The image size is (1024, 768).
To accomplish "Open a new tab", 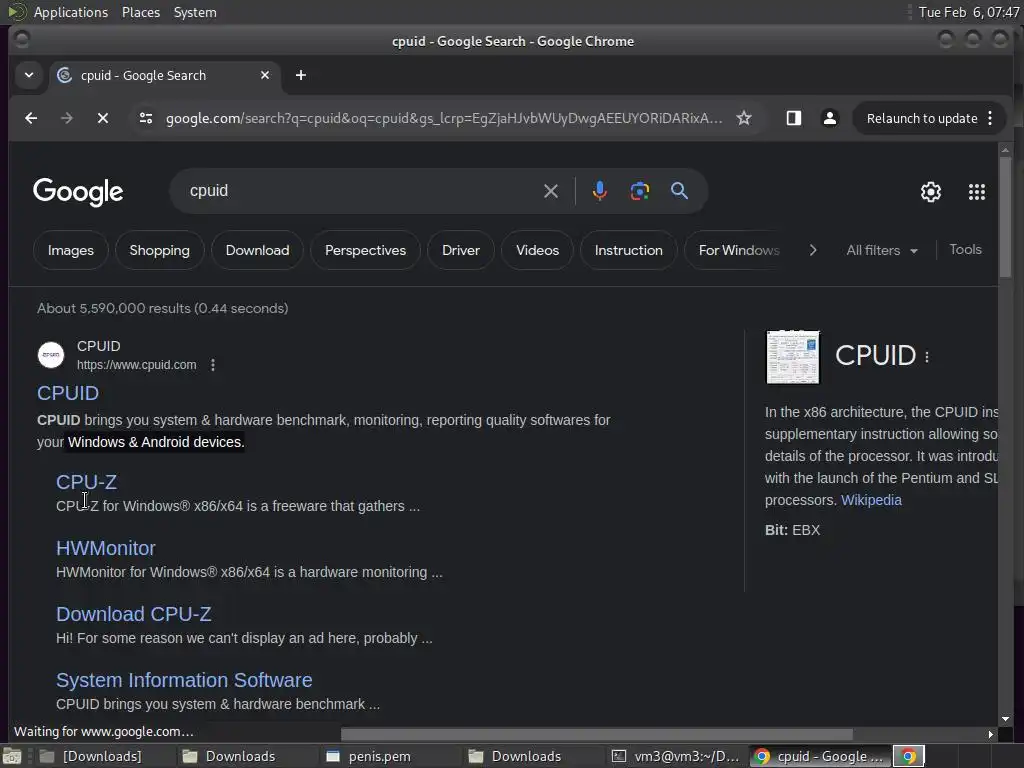I will click(300, 75).
